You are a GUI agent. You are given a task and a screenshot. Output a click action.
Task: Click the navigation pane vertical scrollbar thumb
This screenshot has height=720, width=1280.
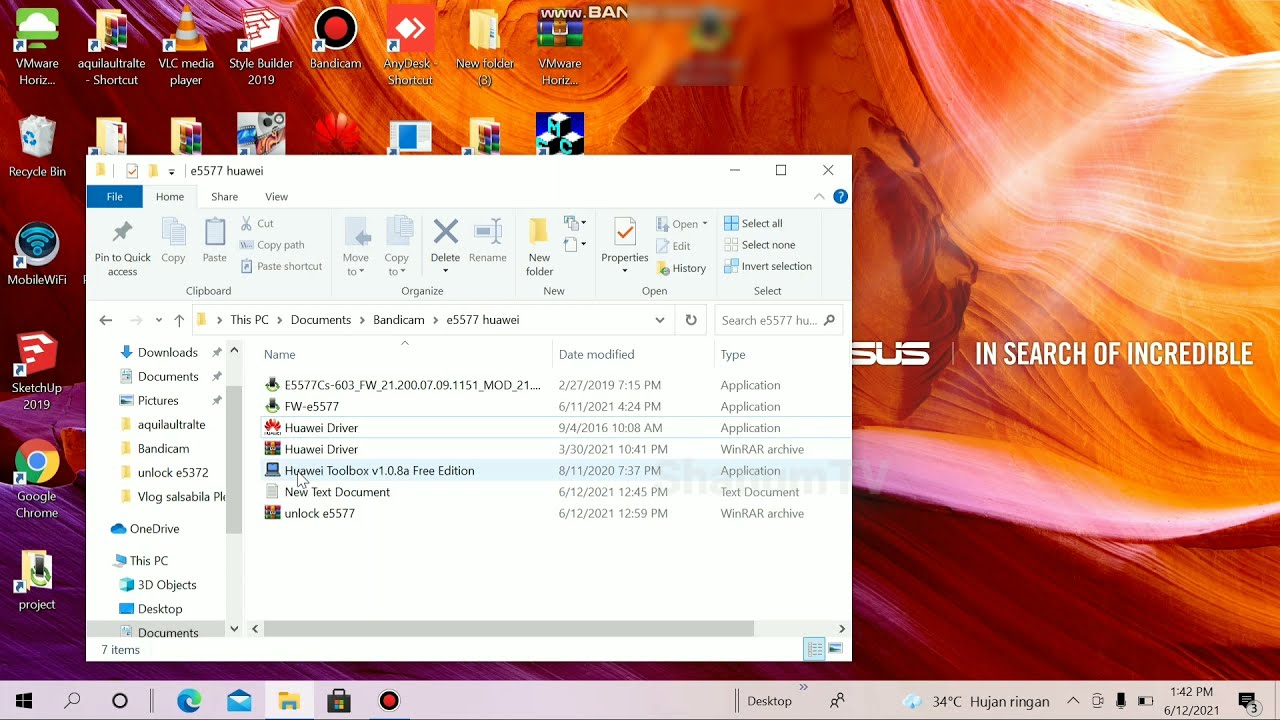234,460
